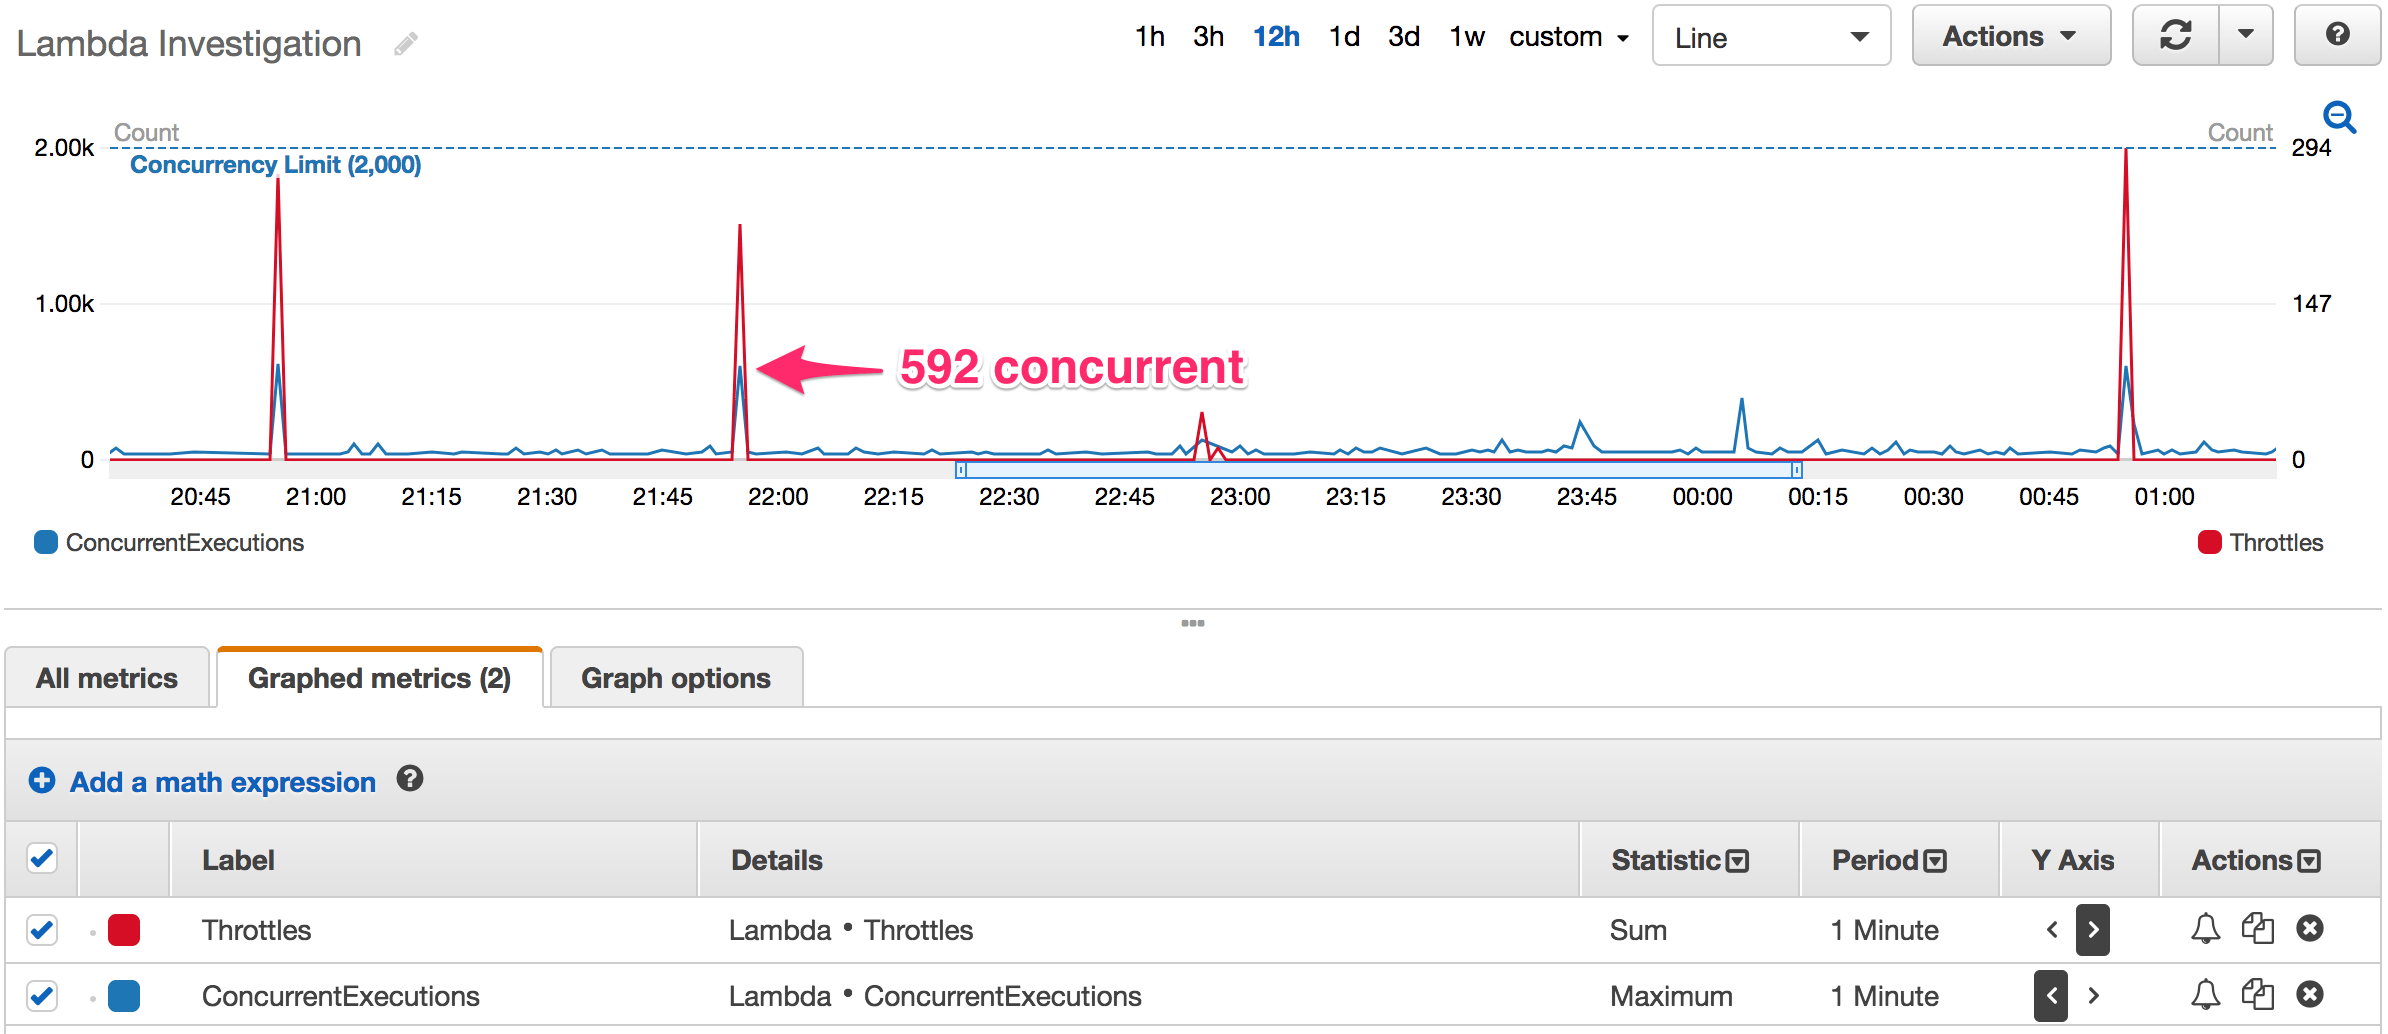The image size is (2388, 1034).
Task: Change the Throttles color swatch
Action: (123, 929)
